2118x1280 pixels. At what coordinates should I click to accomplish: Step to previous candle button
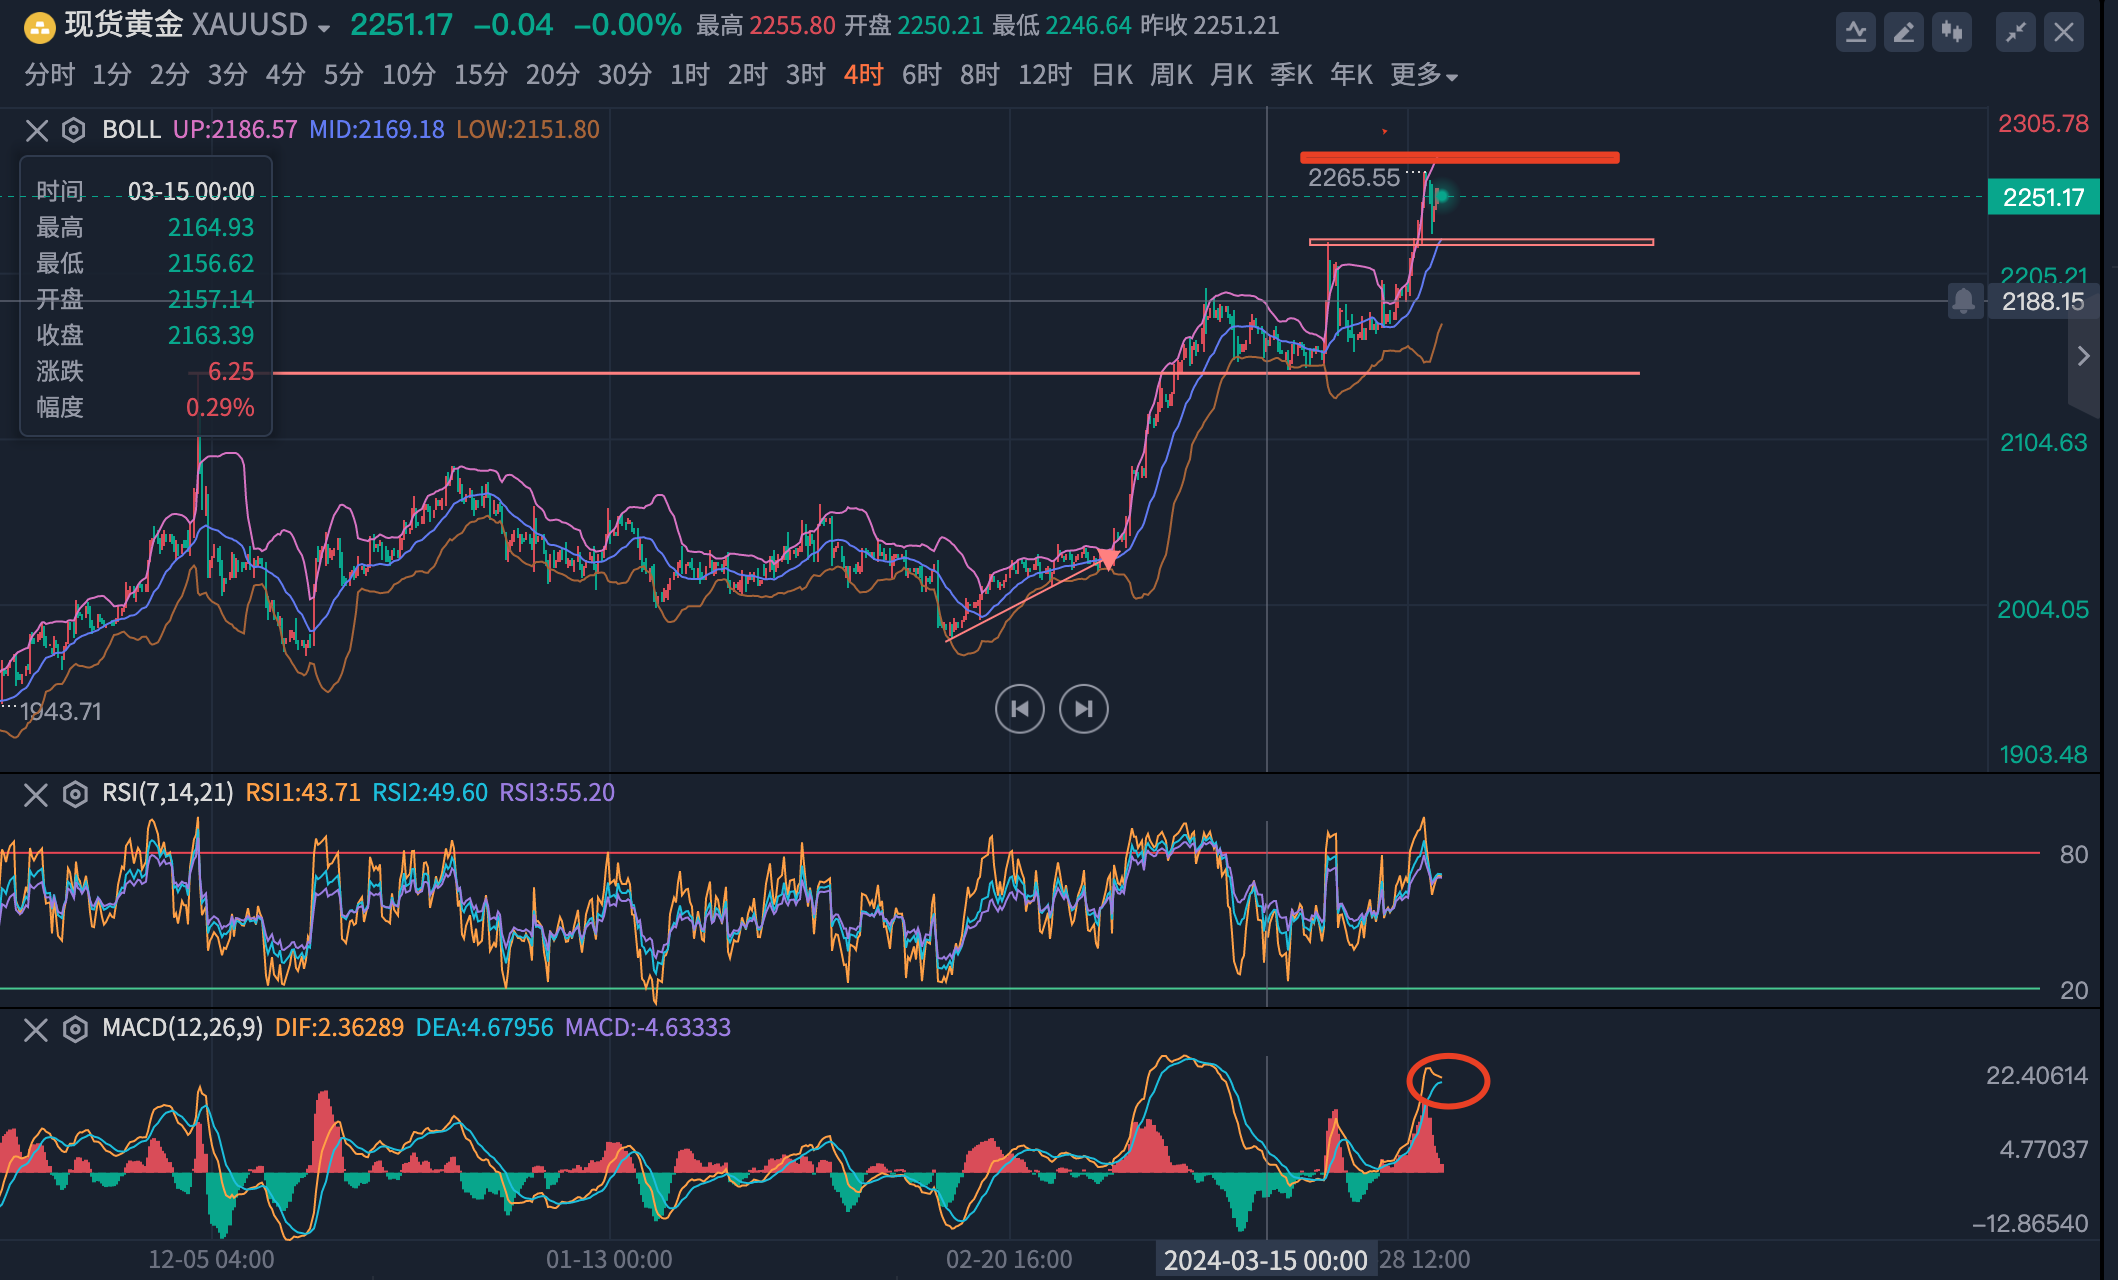[x=1020, y=709]
